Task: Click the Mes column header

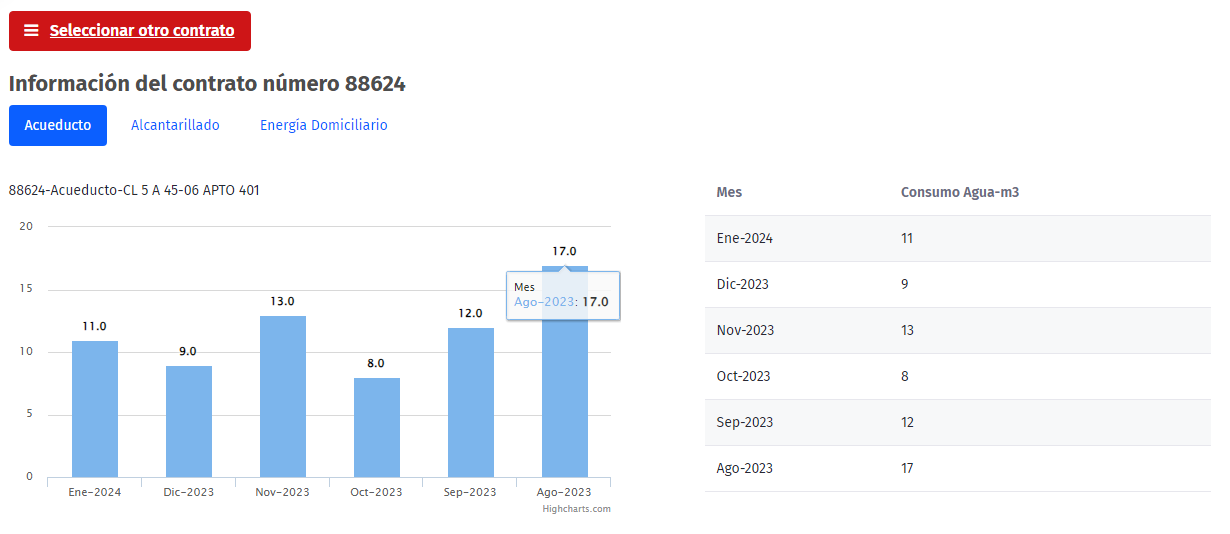Action: [x=729, y=192]
